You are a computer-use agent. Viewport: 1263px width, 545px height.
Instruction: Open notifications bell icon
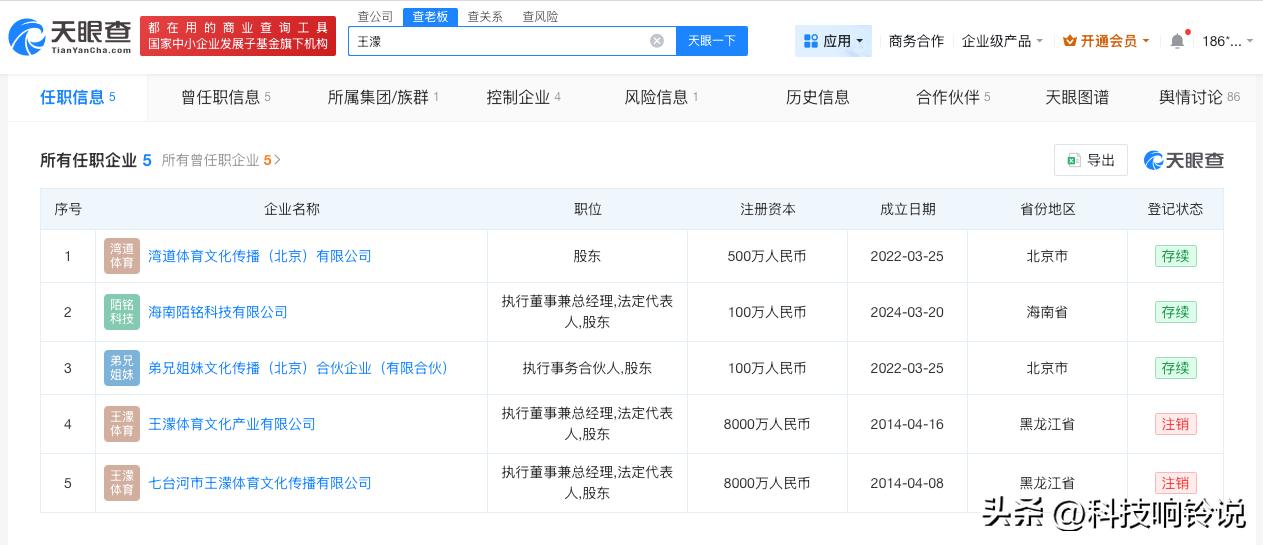(1177, 41)
